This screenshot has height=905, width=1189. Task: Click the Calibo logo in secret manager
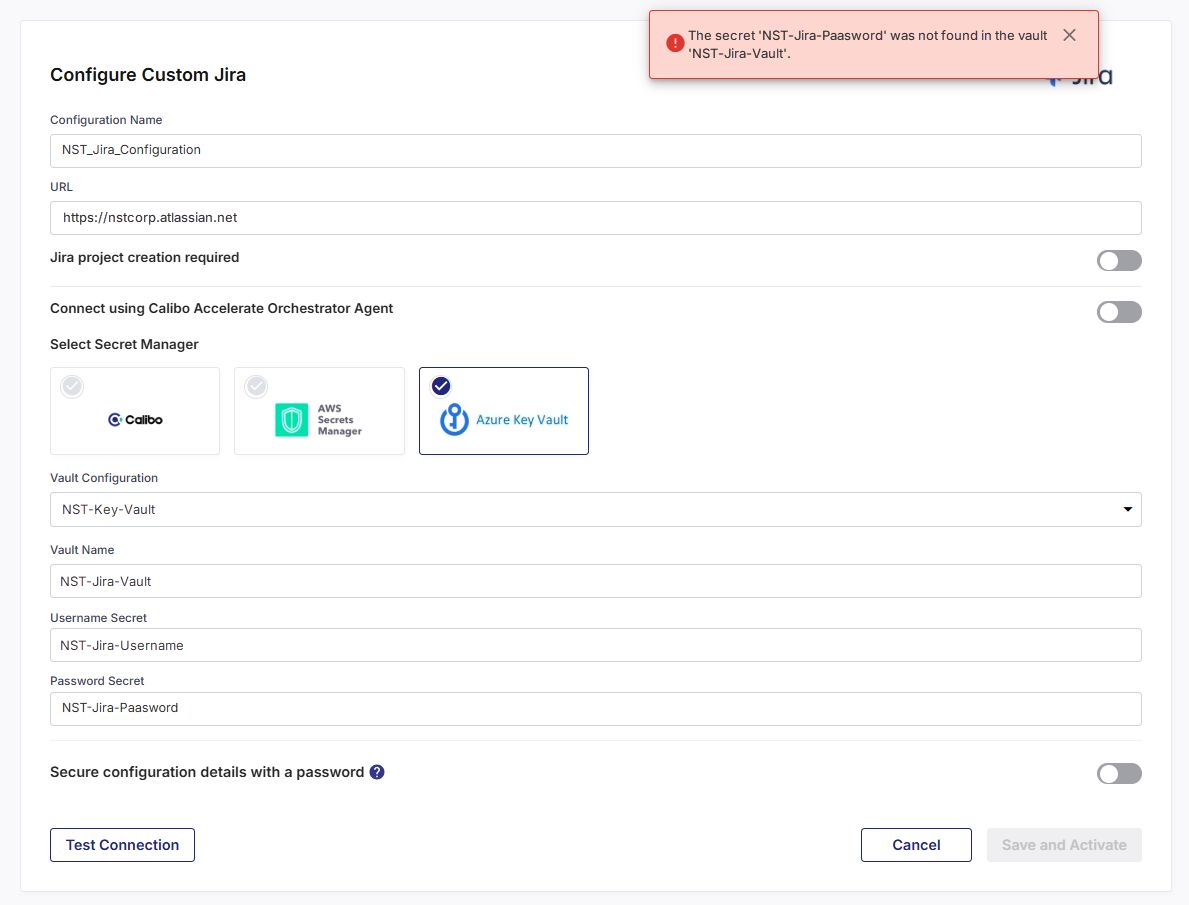pyautogui.click(x=135, y=420)
